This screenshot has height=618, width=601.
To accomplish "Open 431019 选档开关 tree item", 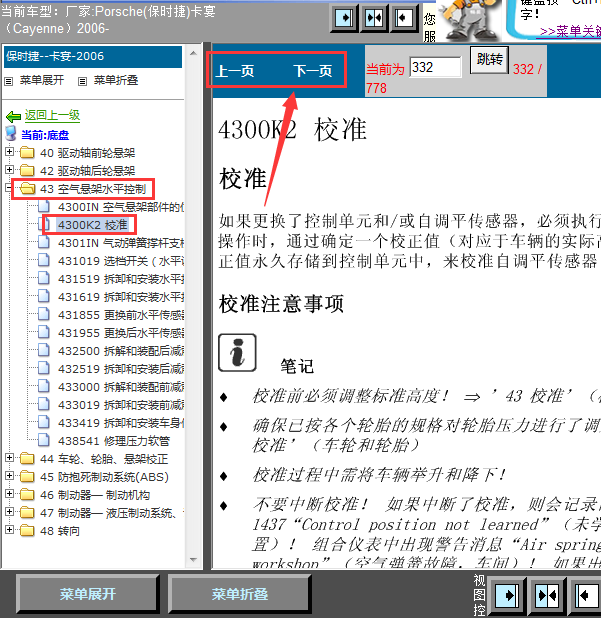I will pyautogui.click(x=121, y=261).
